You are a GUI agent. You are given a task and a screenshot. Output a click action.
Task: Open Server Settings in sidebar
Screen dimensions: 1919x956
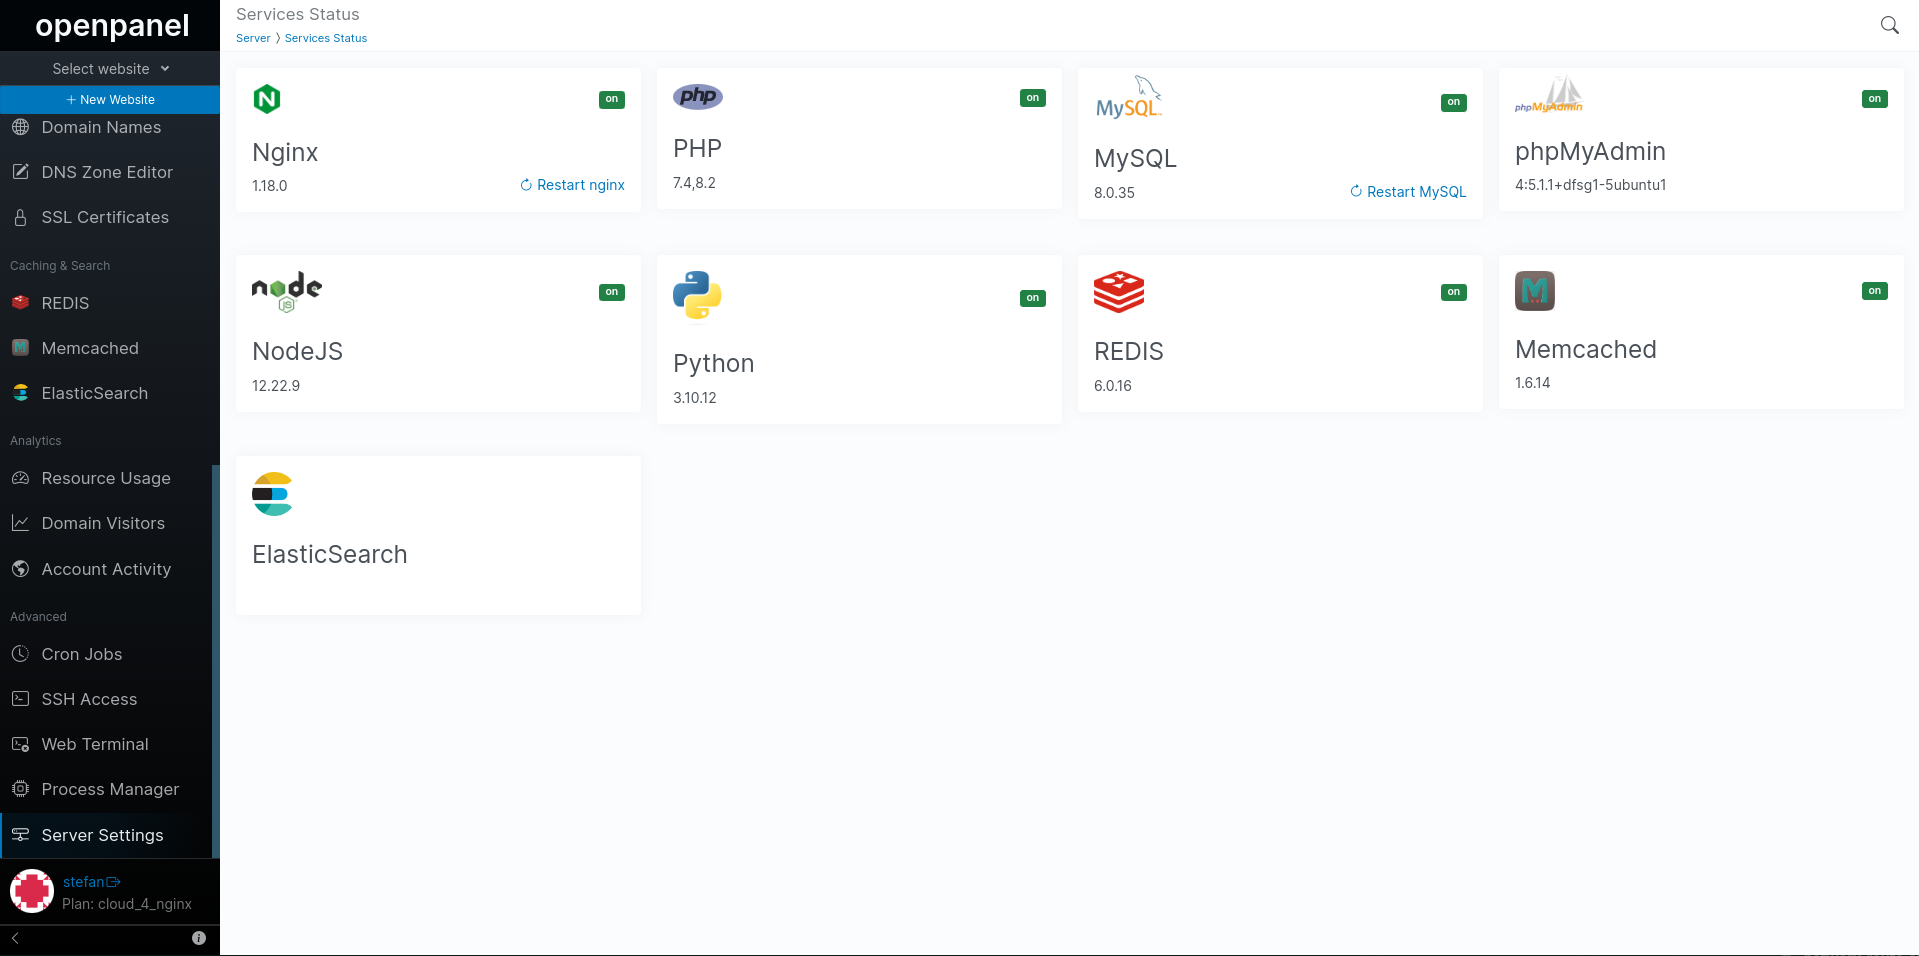pyautogui.click(x=106, y=835)
